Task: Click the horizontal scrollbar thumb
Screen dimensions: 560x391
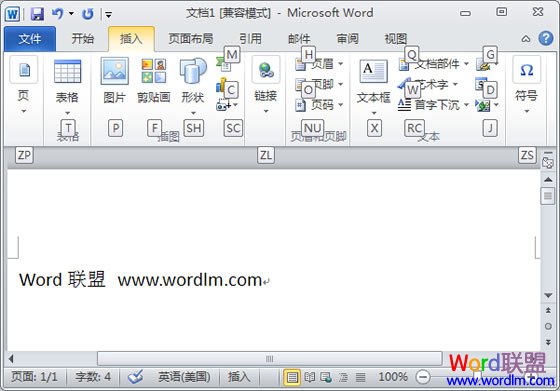Action: pos(270,359)
